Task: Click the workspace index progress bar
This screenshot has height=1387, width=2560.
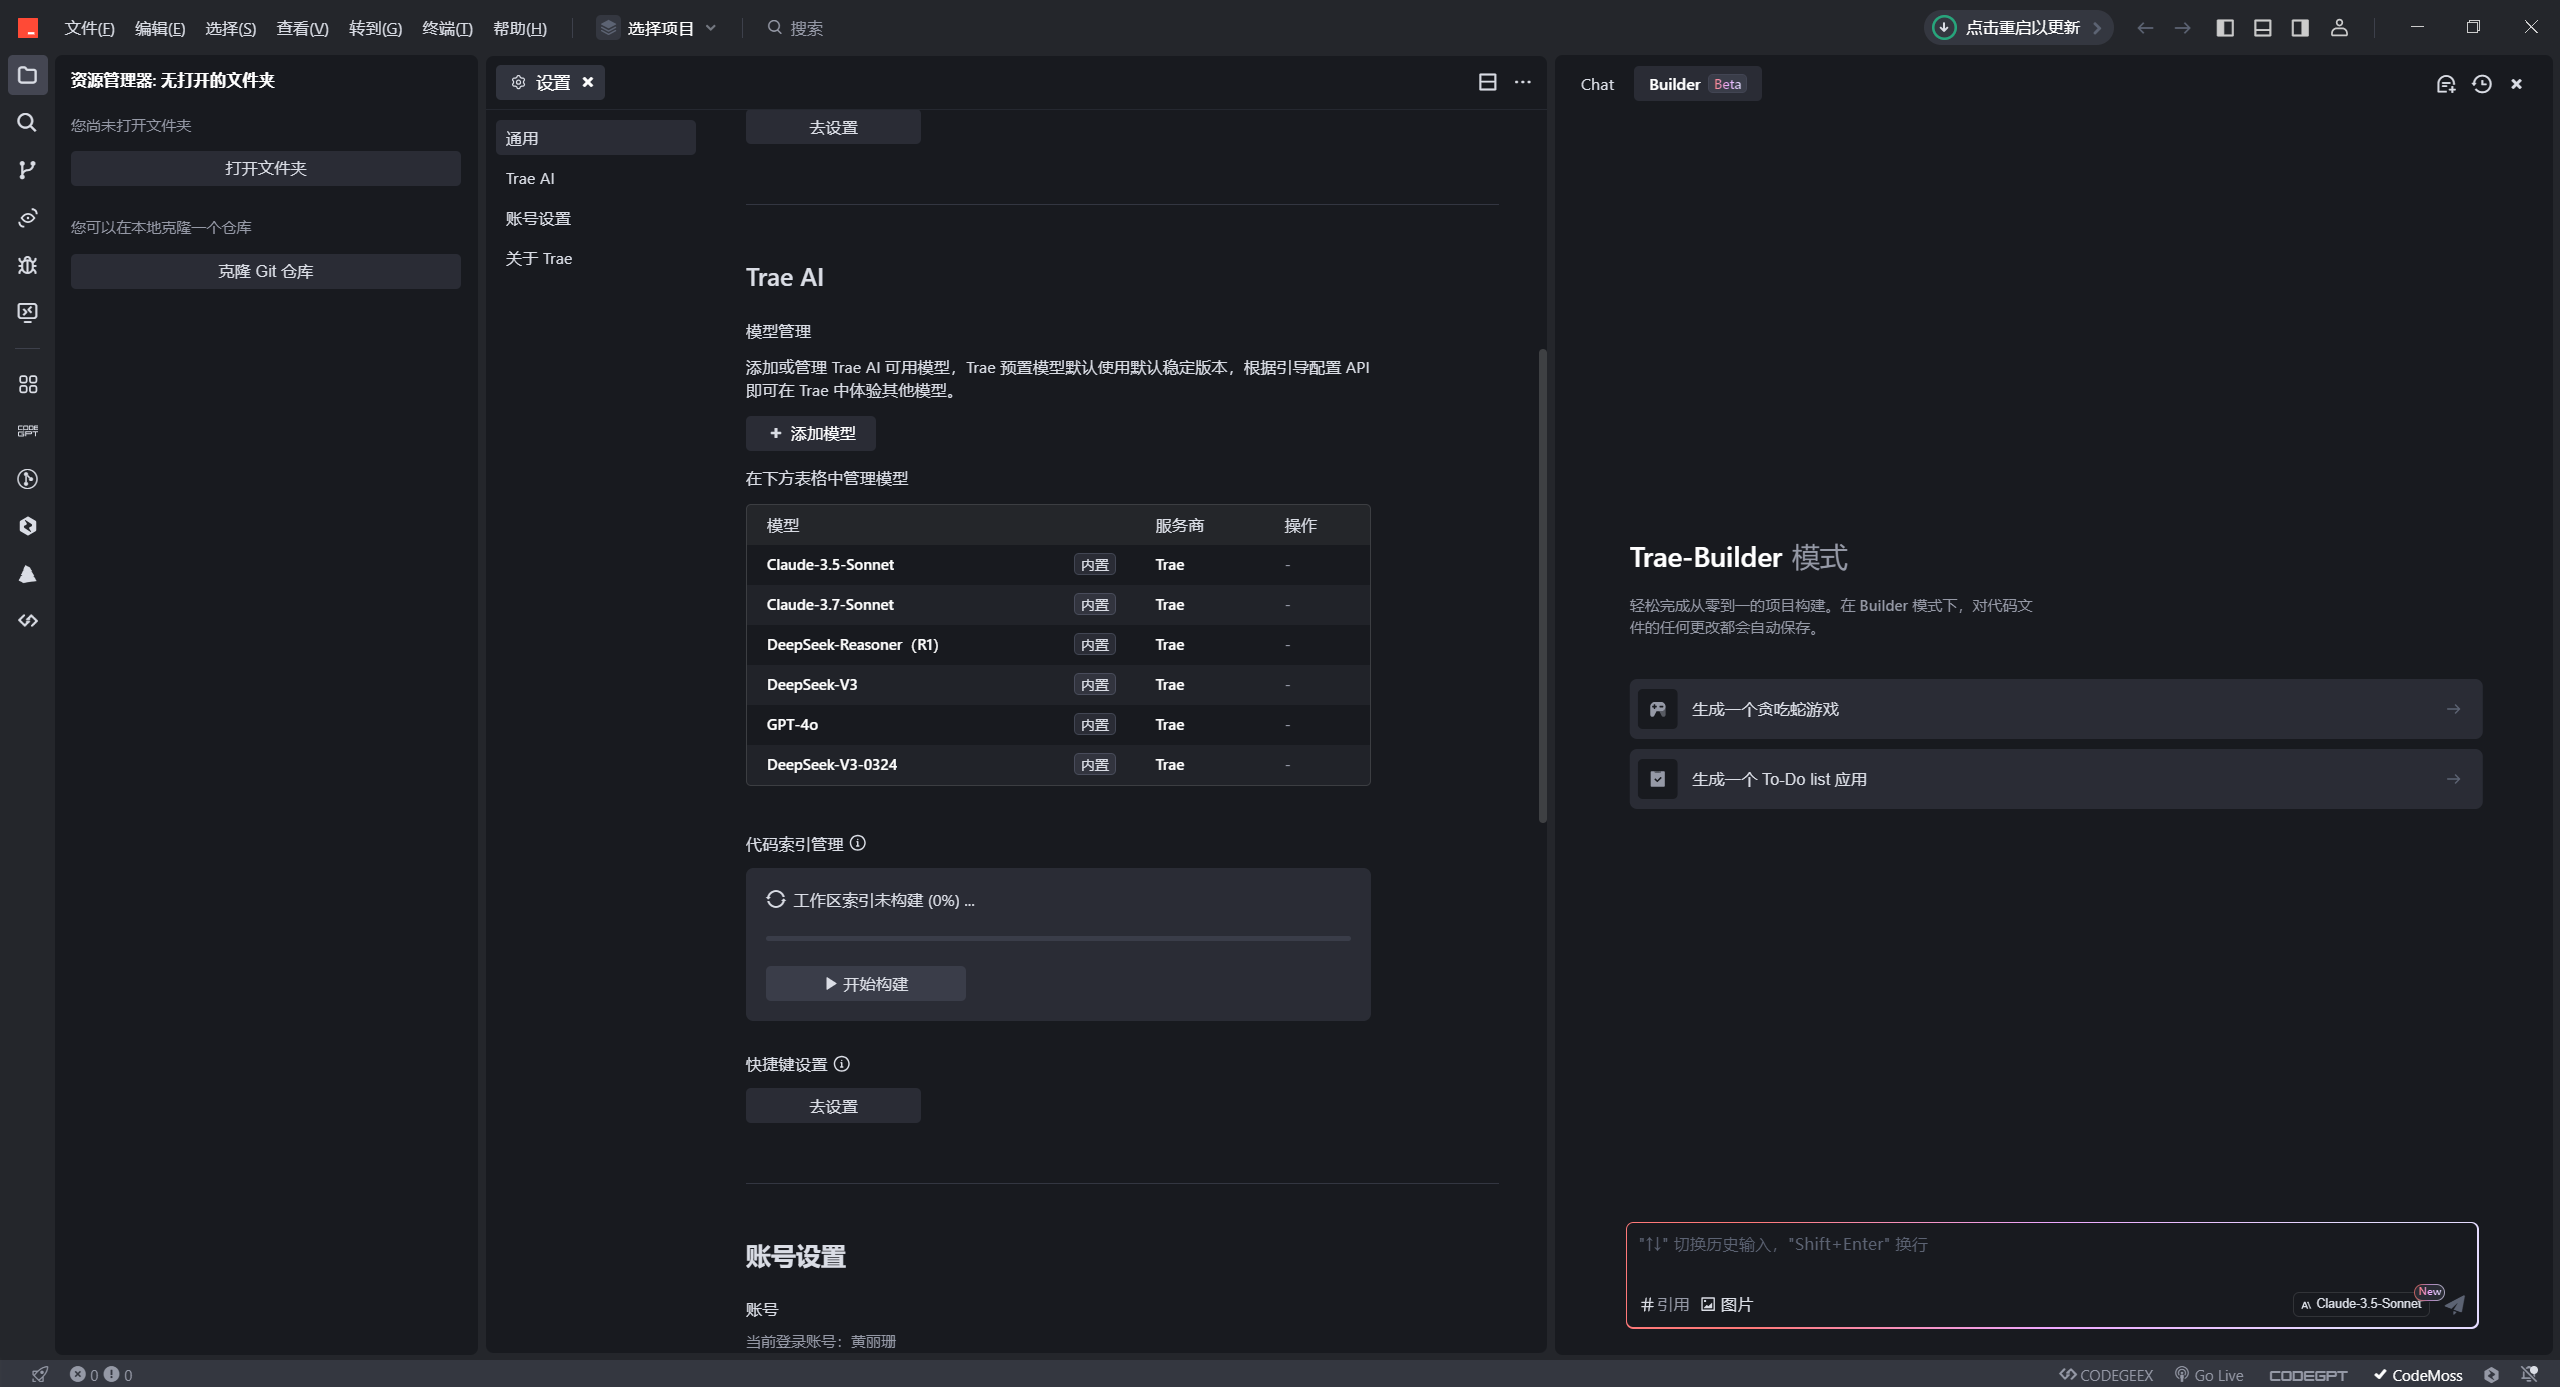Action: [1057, 938]
